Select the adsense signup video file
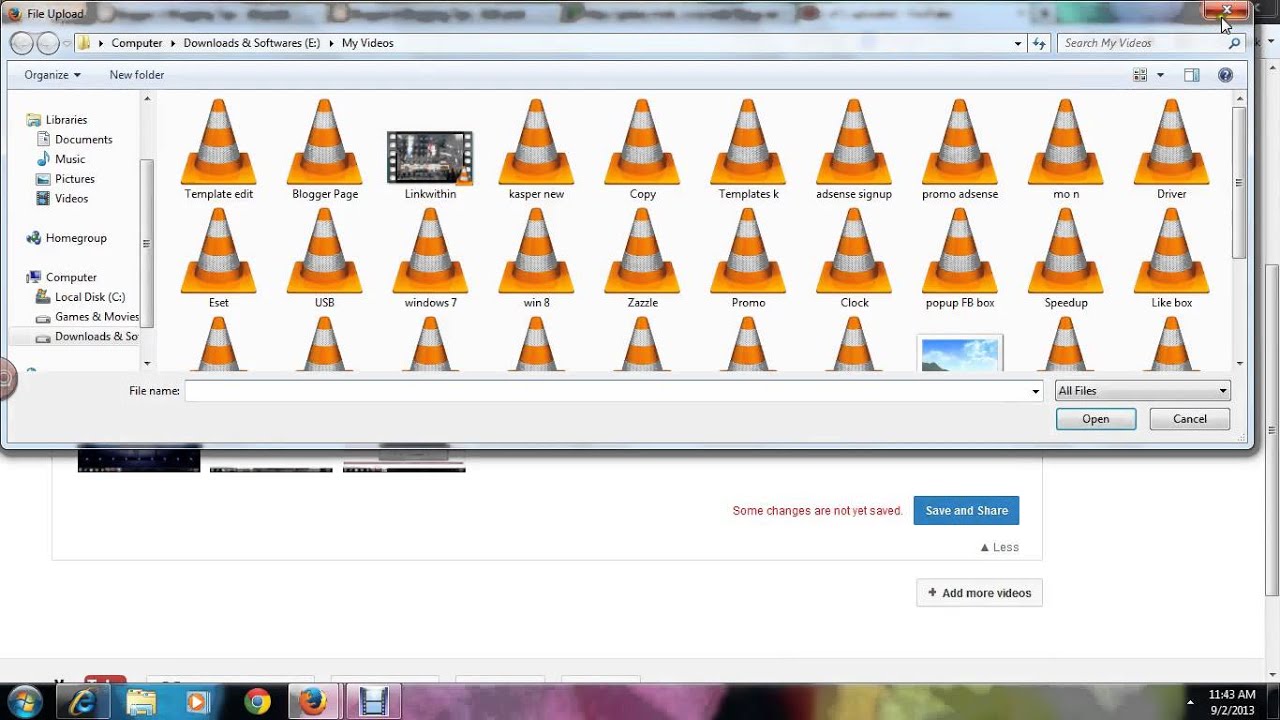Viewport: 1280px width, 720px height. (x=854, y=150)
